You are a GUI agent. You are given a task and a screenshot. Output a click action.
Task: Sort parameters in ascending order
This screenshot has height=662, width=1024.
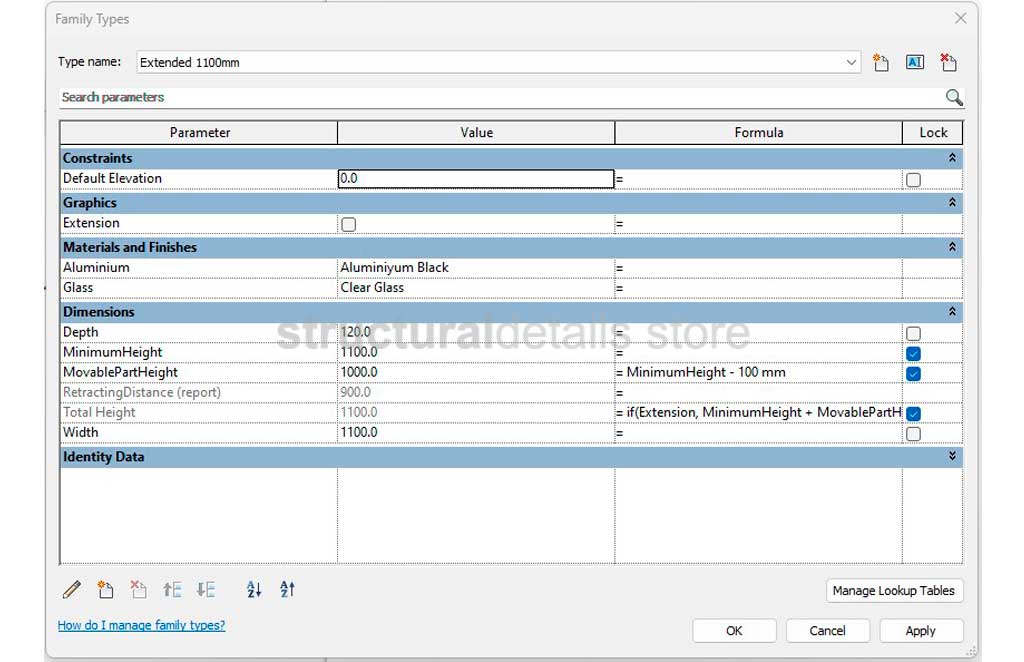coord(254,590)
